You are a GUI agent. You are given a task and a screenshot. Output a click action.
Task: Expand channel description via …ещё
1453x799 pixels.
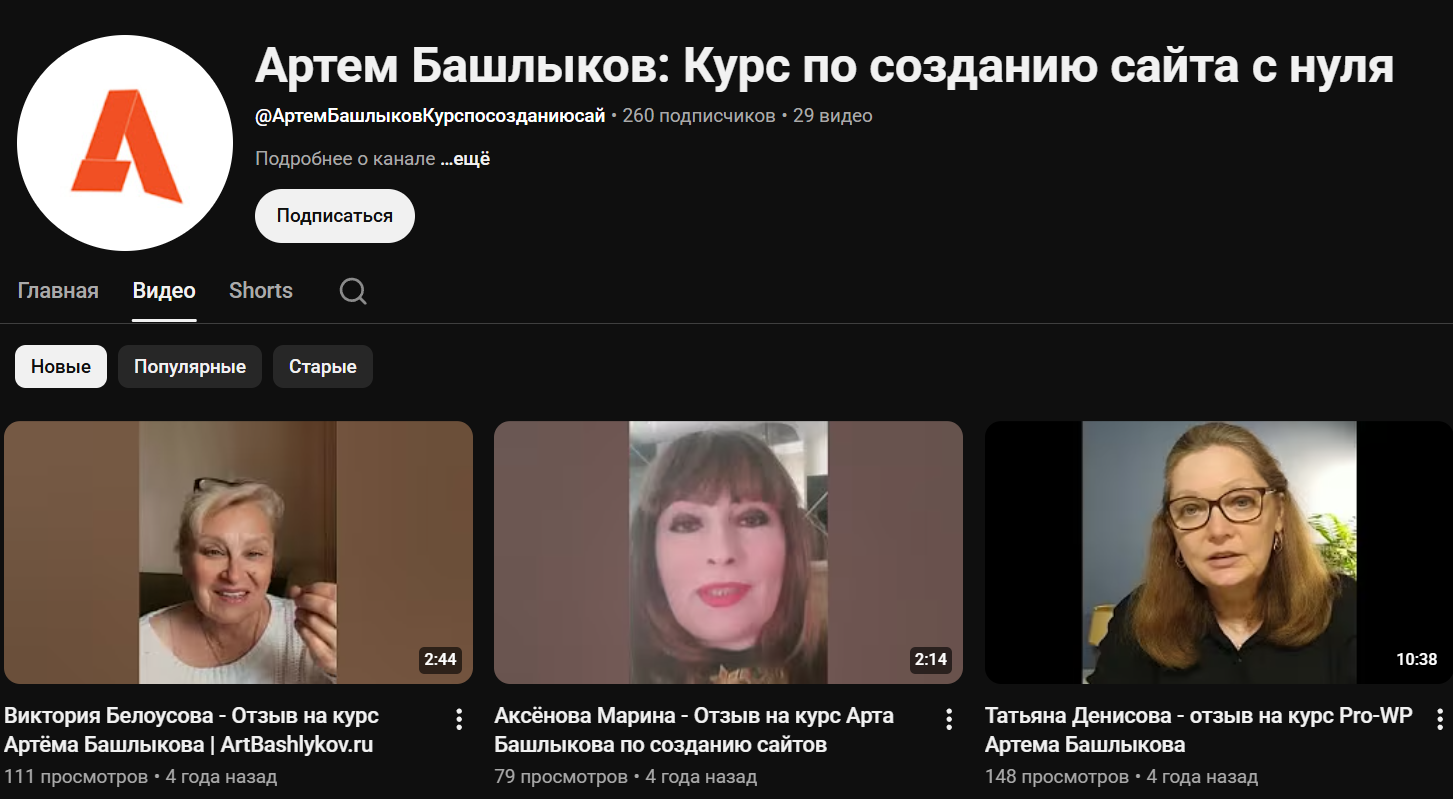(x=465, y=159)
